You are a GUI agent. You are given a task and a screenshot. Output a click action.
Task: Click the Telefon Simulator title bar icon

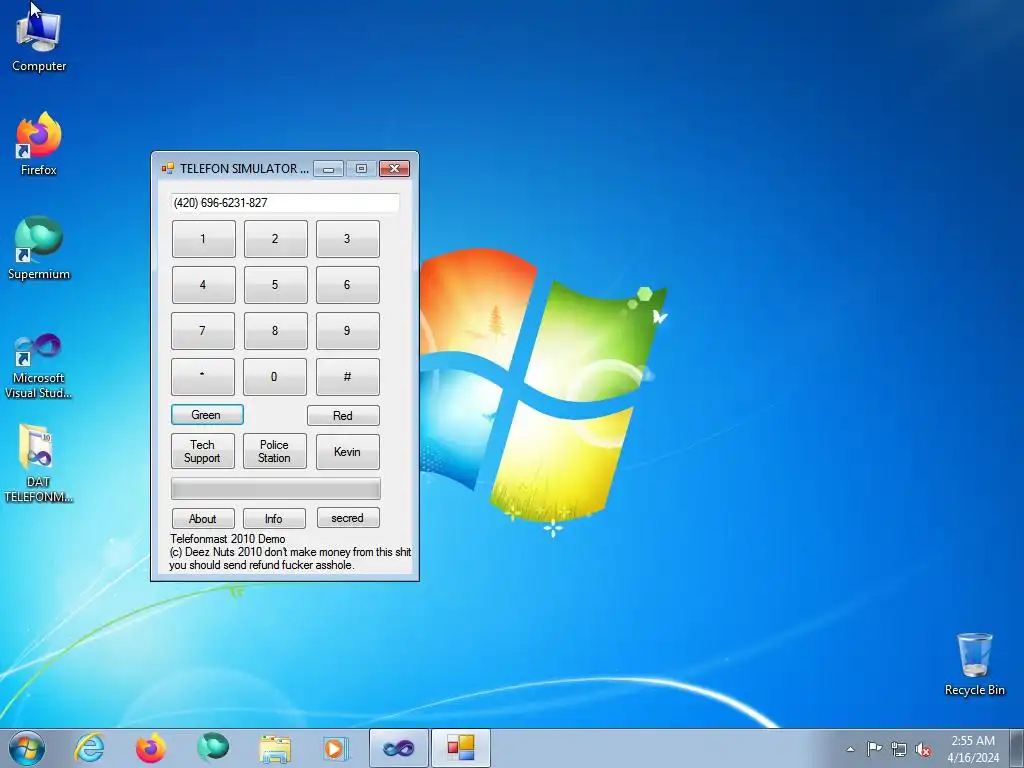[168, 168]
